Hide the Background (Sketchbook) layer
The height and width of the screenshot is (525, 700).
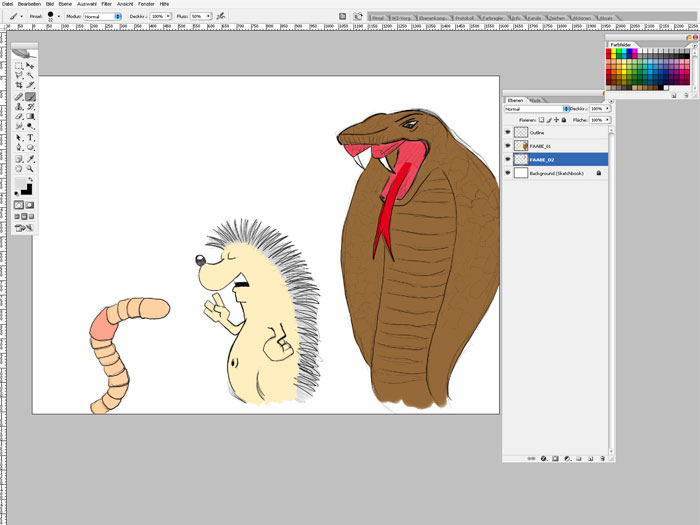click(x=508, y=173)
